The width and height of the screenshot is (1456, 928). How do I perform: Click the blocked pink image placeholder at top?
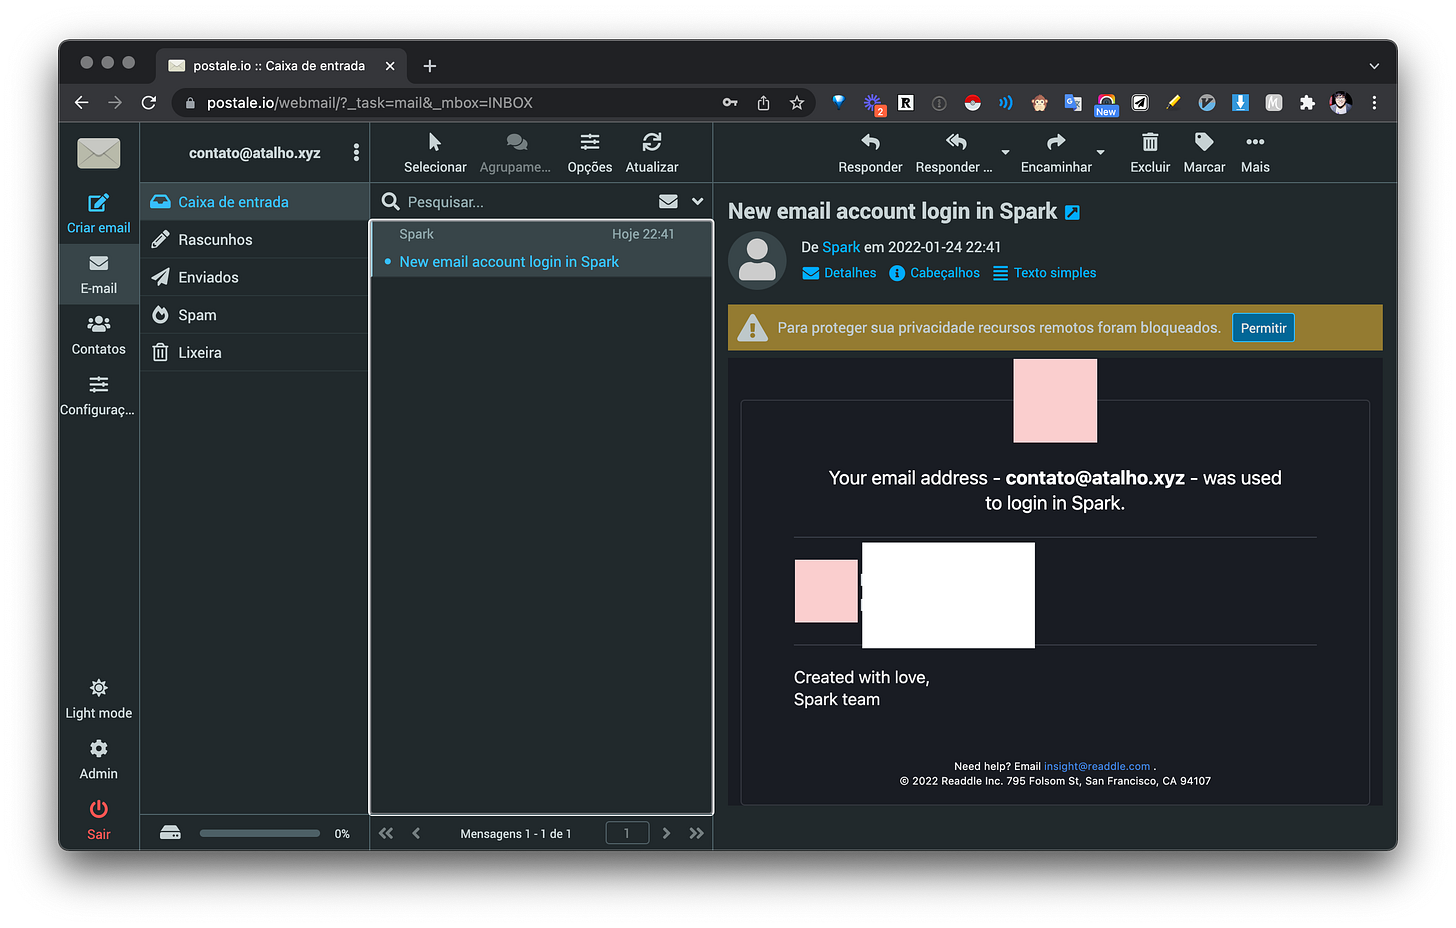pyautogui.click(x=1055, y=400)
